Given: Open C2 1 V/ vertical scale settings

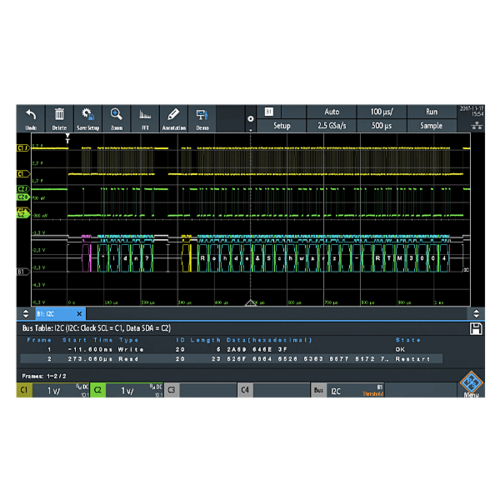Looking at the screenshot, I should tap(135, 390).
